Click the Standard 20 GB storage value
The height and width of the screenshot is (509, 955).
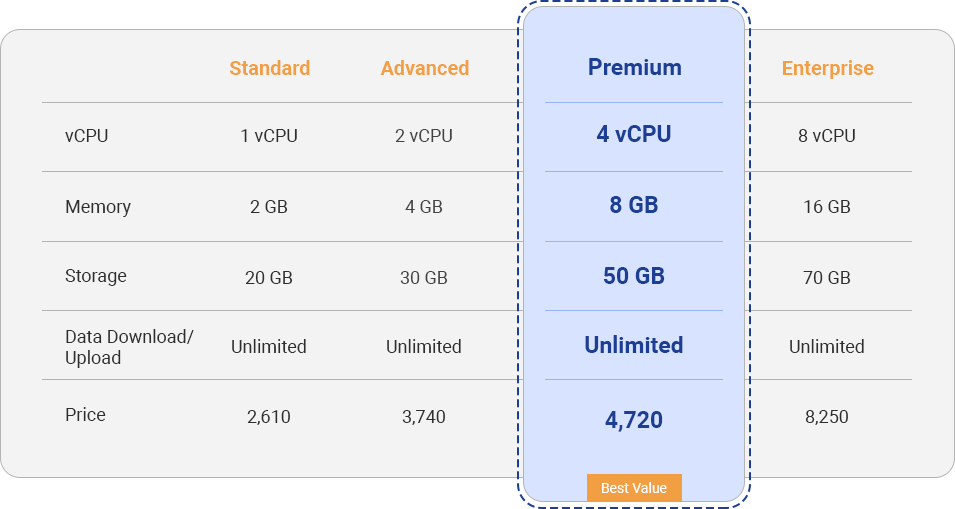coord(269,278)
